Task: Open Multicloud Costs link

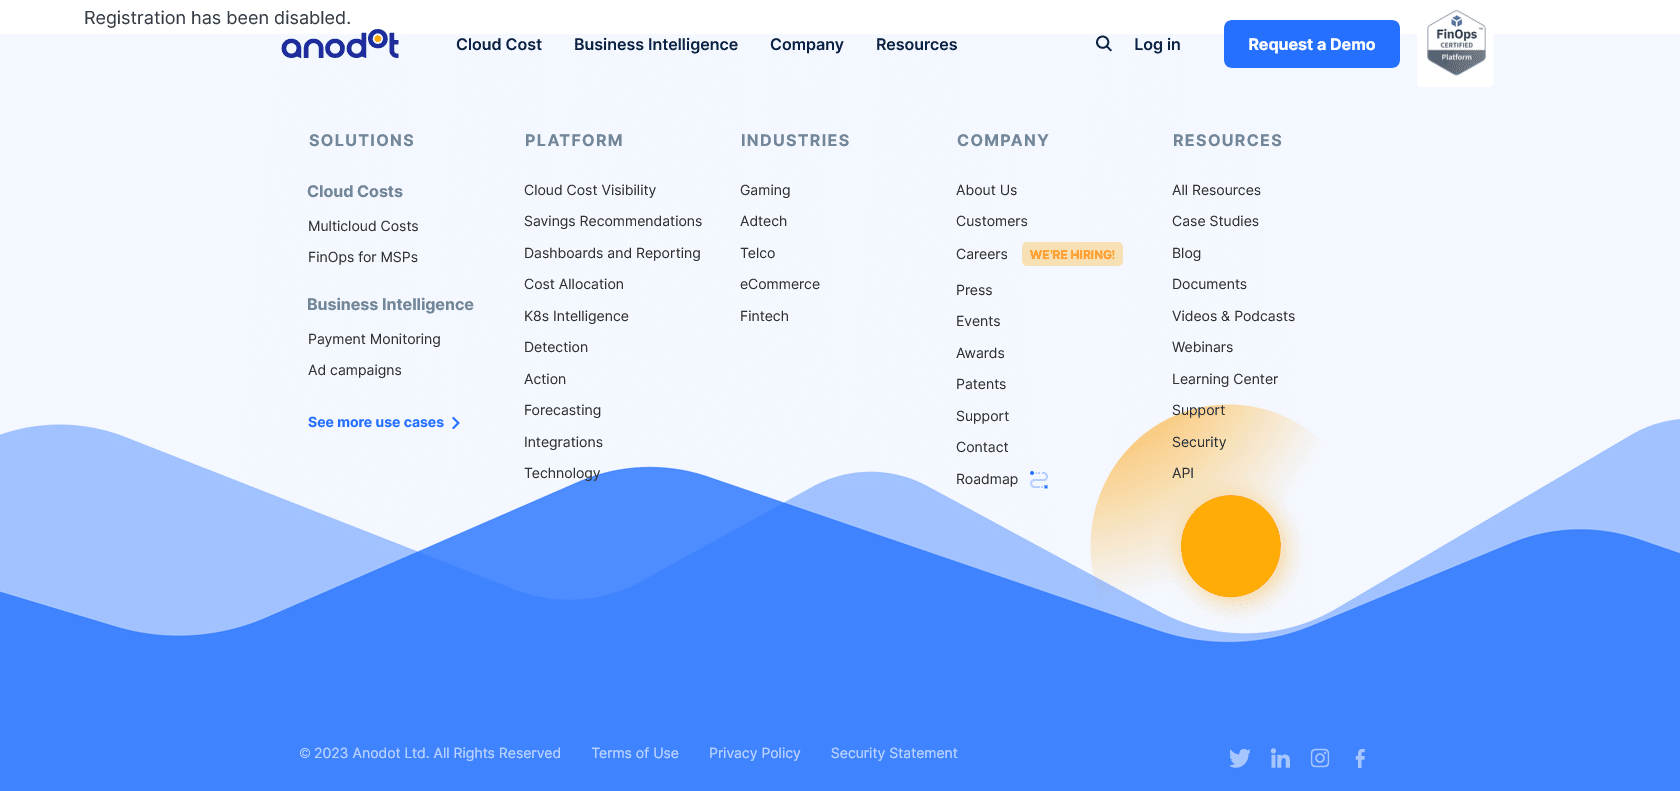Action: click(363, 226)
